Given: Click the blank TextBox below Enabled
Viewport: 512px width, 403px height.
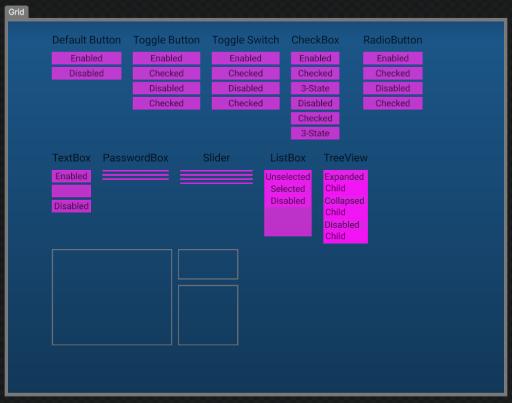Looking at the screenshot, I should click(71, 191).
